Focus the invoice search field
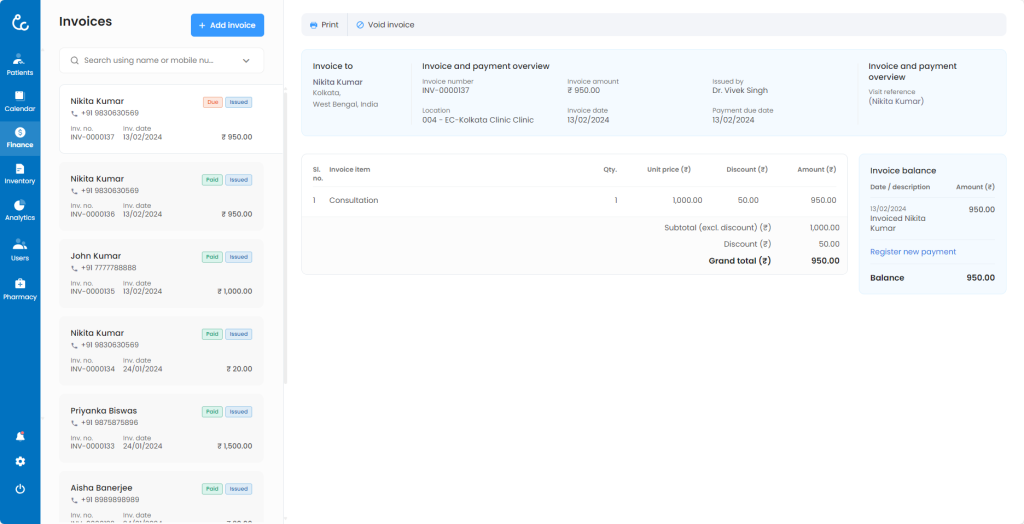This screenshot has width=1024, height=524. 150,60
